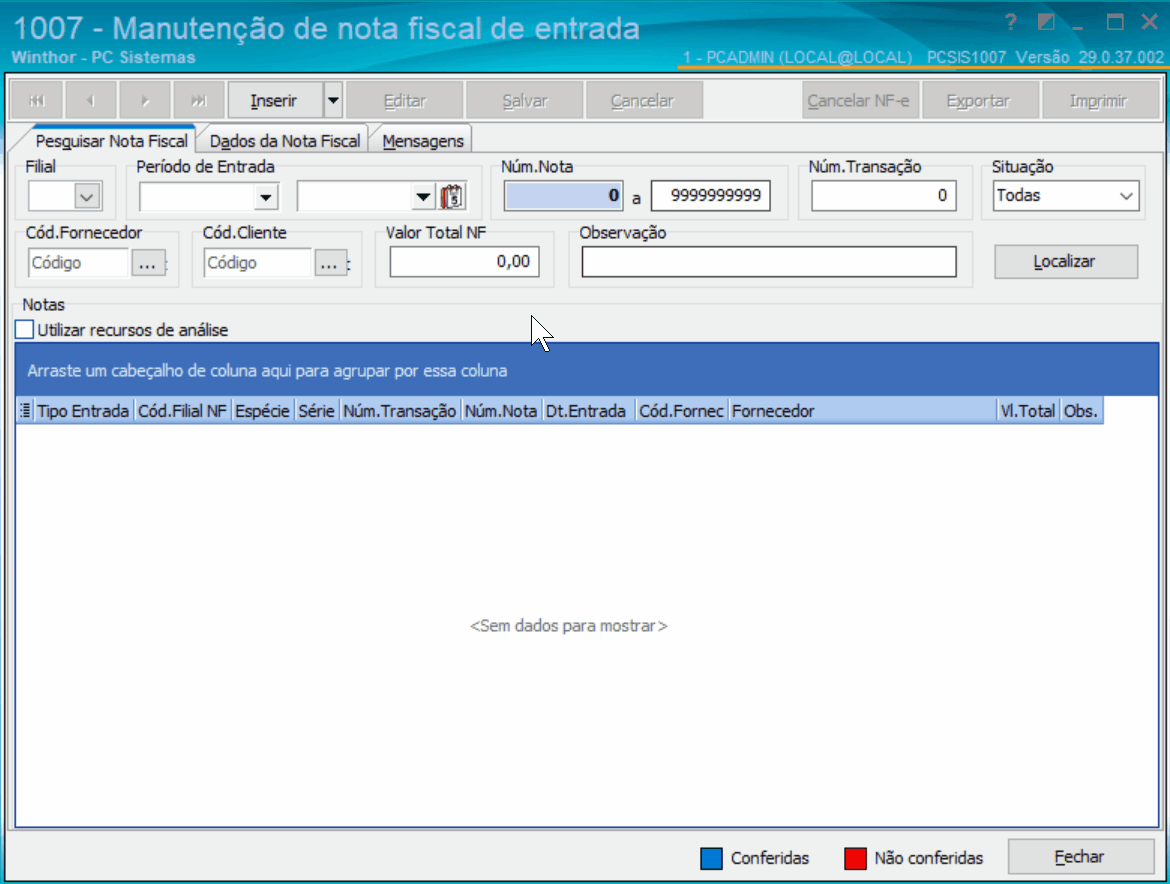Open end date dropdown in Período de Entrada

tap(423, 198)
